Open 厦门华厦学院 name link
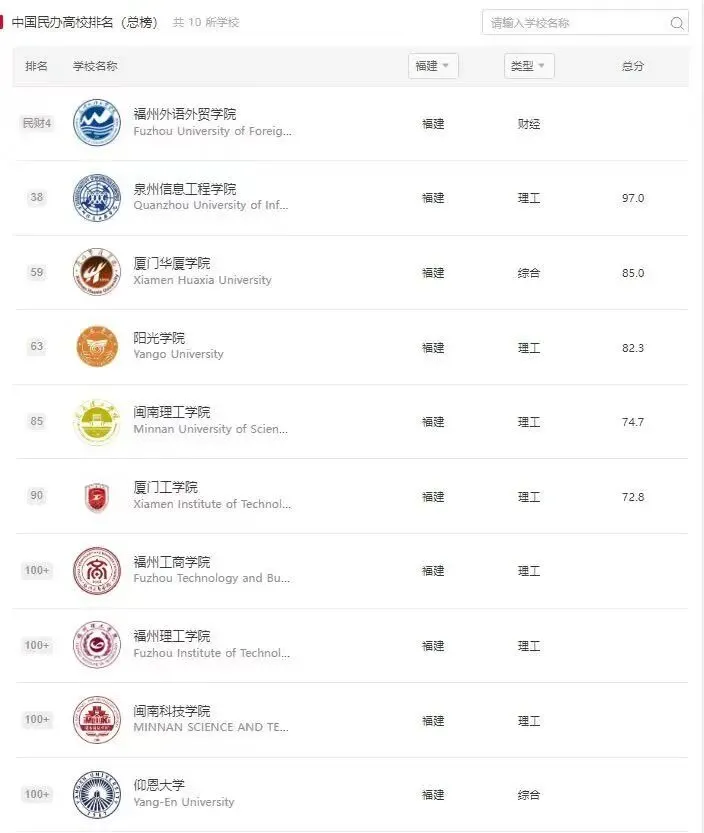The height and width of the screenshot is (833, 704). [x=172, y=263]
